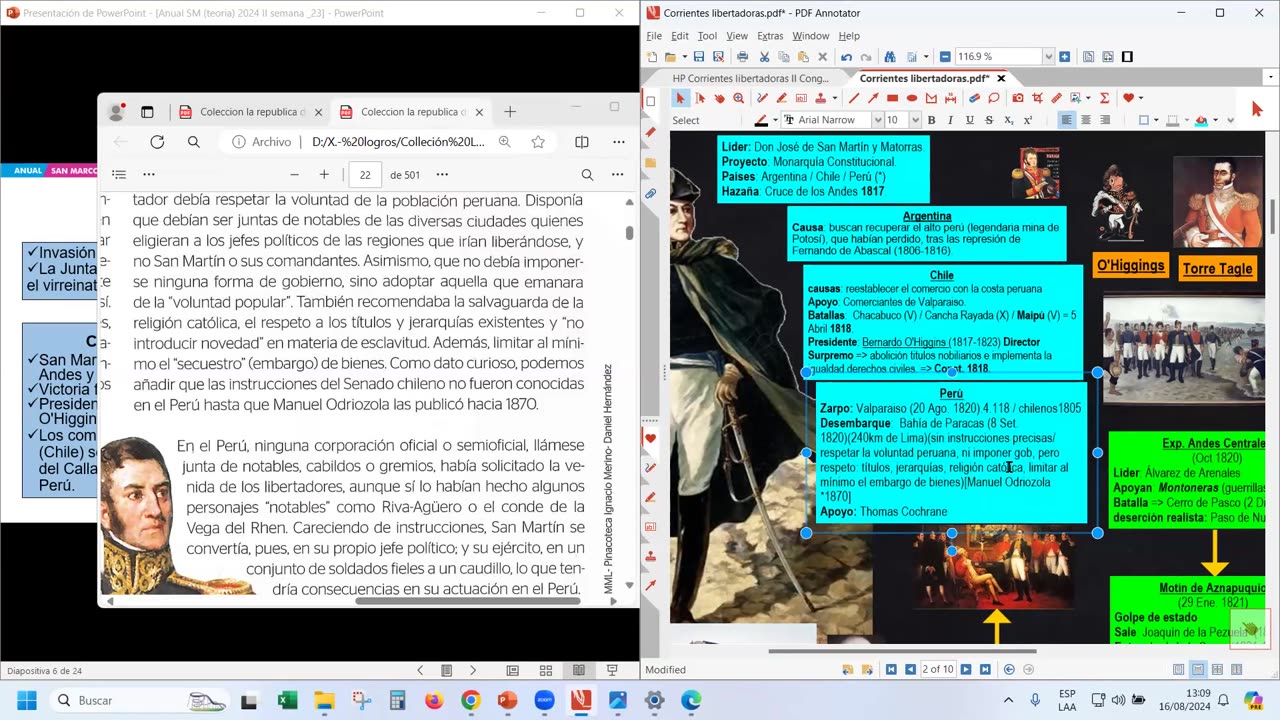Viewport: 1280px width, 720px height.
Task: Choose the Line drawing tool
Action: tap(854, 98)
